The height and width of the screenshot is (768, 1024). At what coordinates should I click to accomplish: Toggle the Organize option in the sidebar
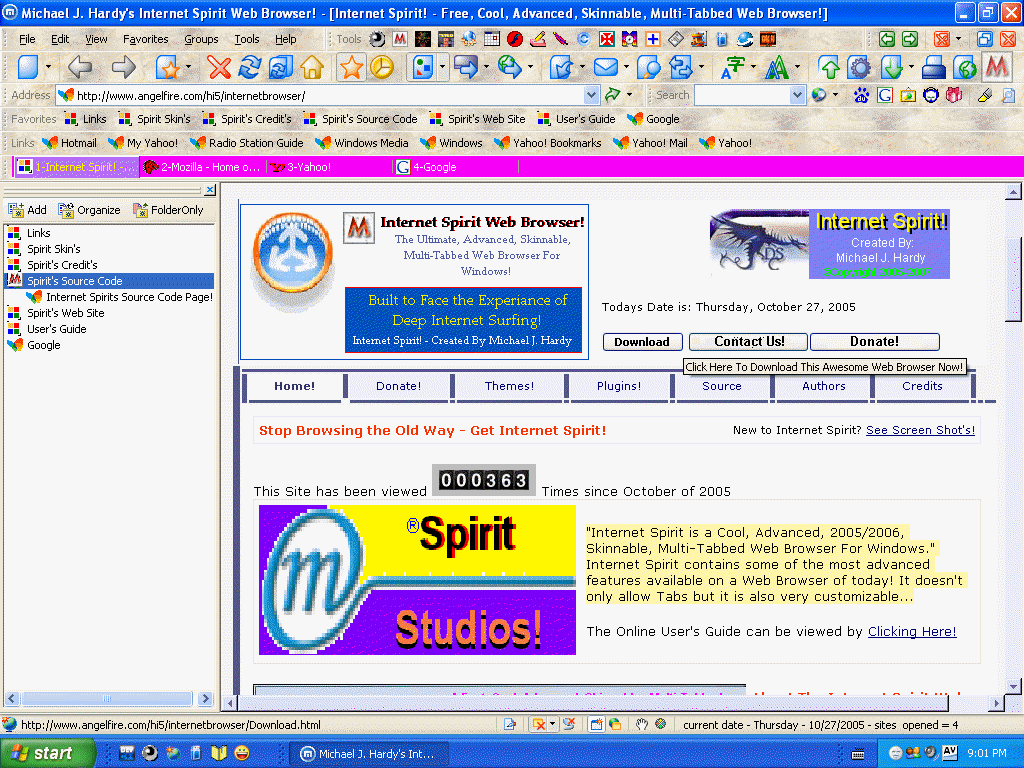(88, 210)
